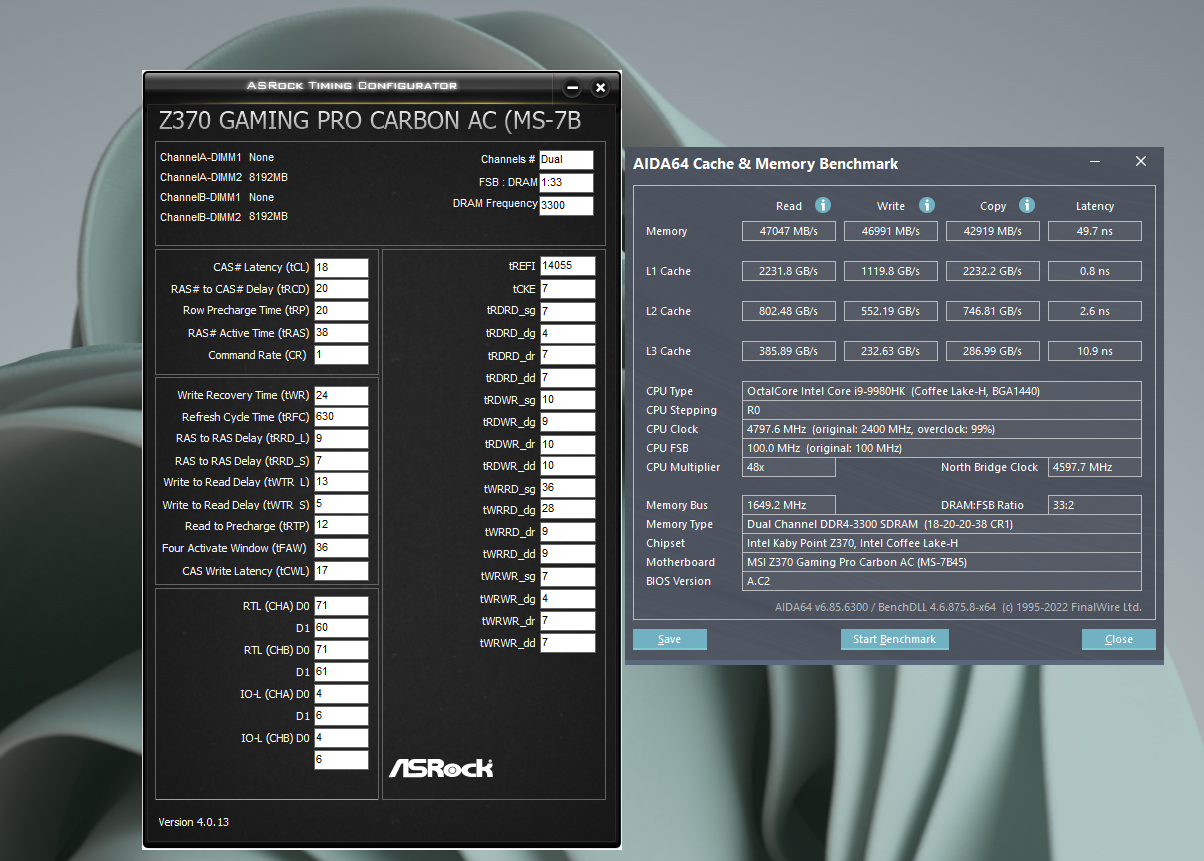
Task: Click the CPU Clock value 4797.6 MHz
Action: (942, 429)
